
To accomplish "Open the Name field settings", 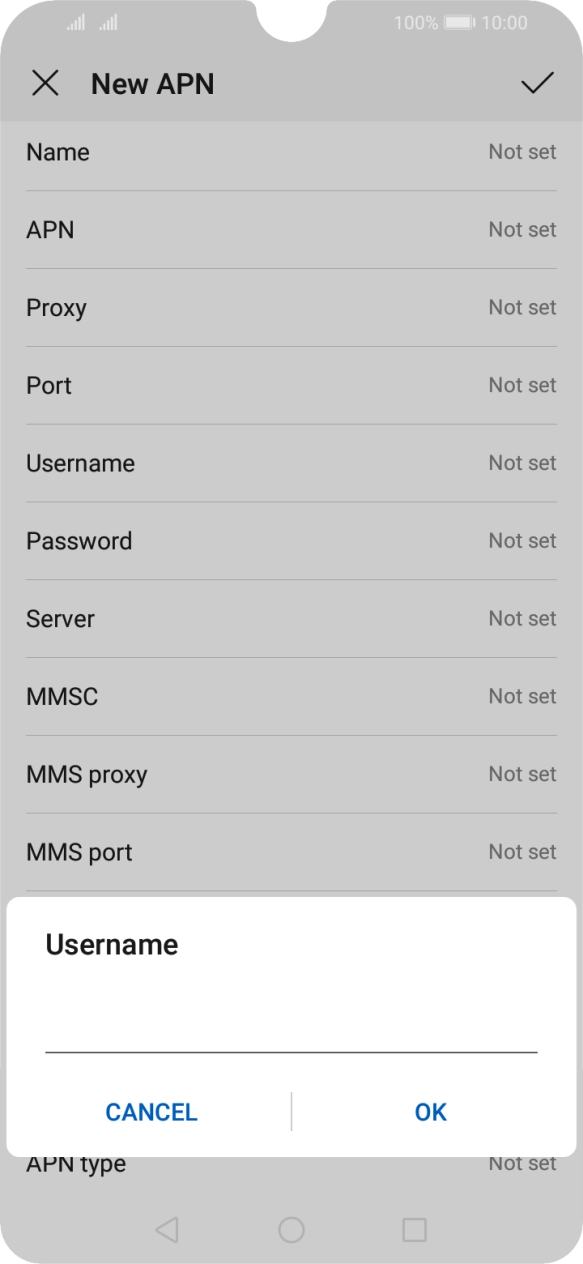I will pos(291,152).
